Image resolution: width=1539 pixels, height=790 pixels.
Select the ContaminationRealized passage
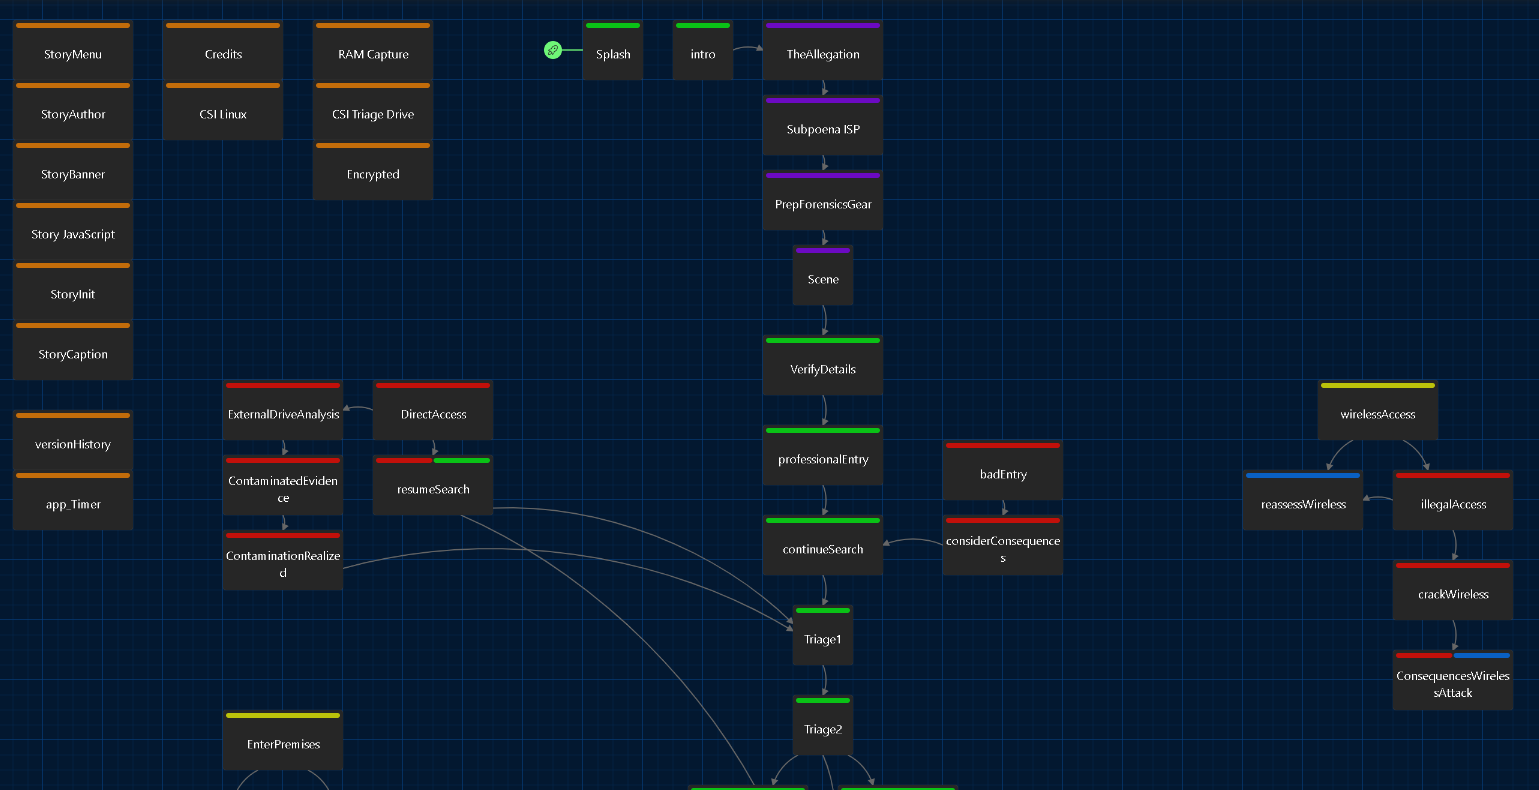[x=283, y=560]
